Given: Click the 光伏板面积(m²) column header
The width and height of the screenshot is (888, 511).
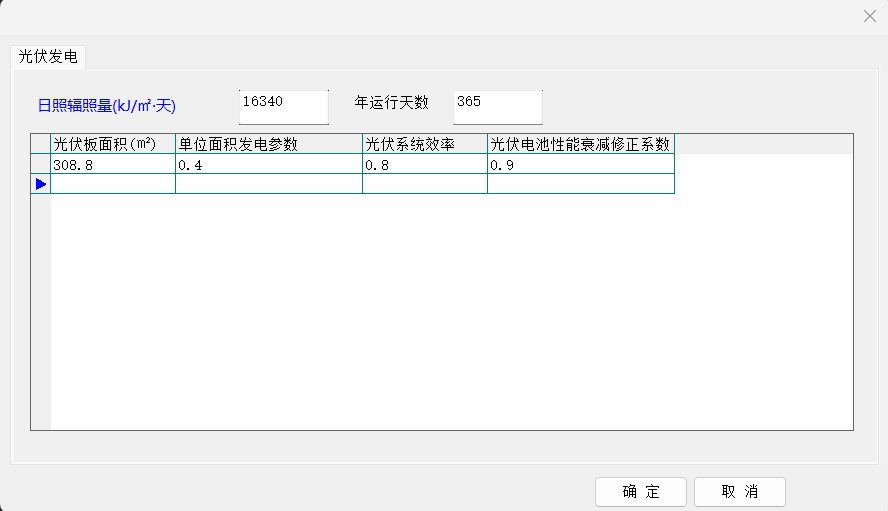Looking at the screenshot, I should coord(113,144).
